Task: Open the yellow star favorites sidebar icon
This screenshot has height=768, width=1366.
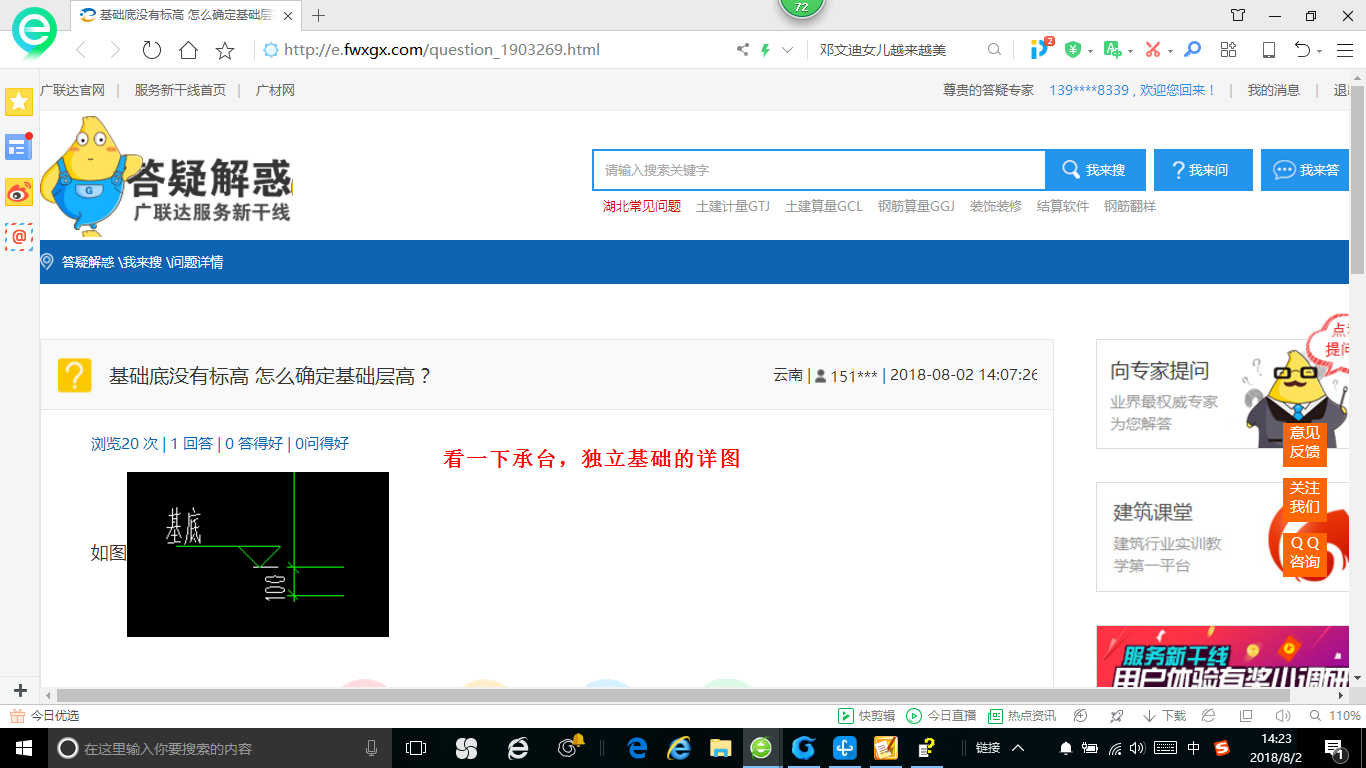Action: (19, 101)
